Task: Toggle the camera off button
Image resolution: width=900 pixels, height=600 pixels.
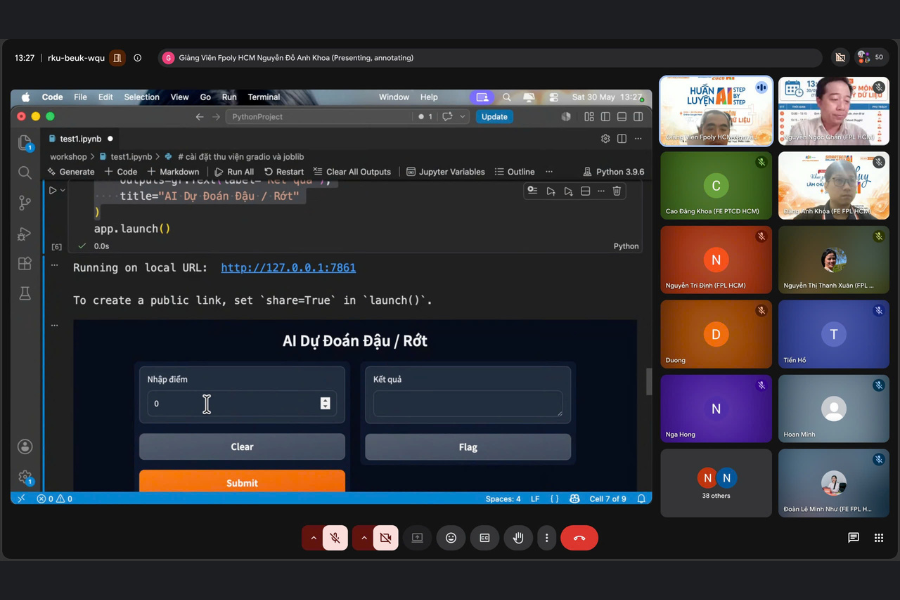Action: coord(386,538)
